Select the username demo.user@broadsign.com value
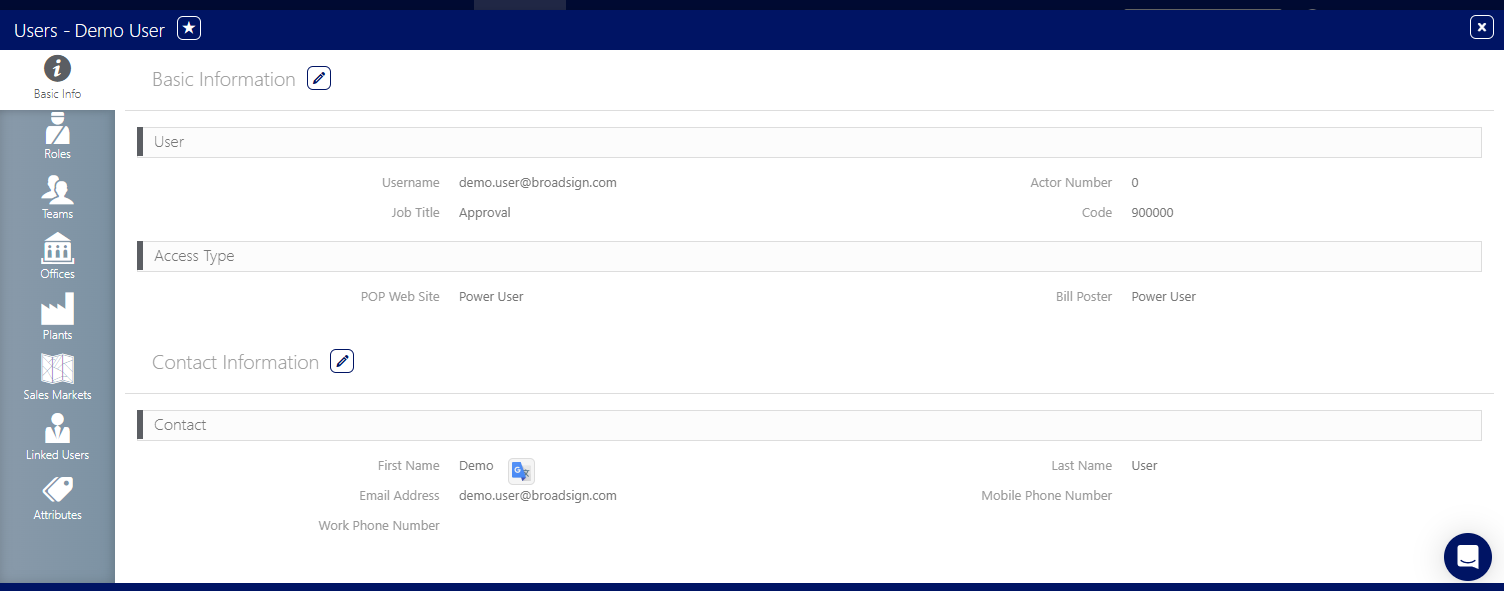Image resolution: width=1504 pixels, height=591 pixels. [538, 183]
